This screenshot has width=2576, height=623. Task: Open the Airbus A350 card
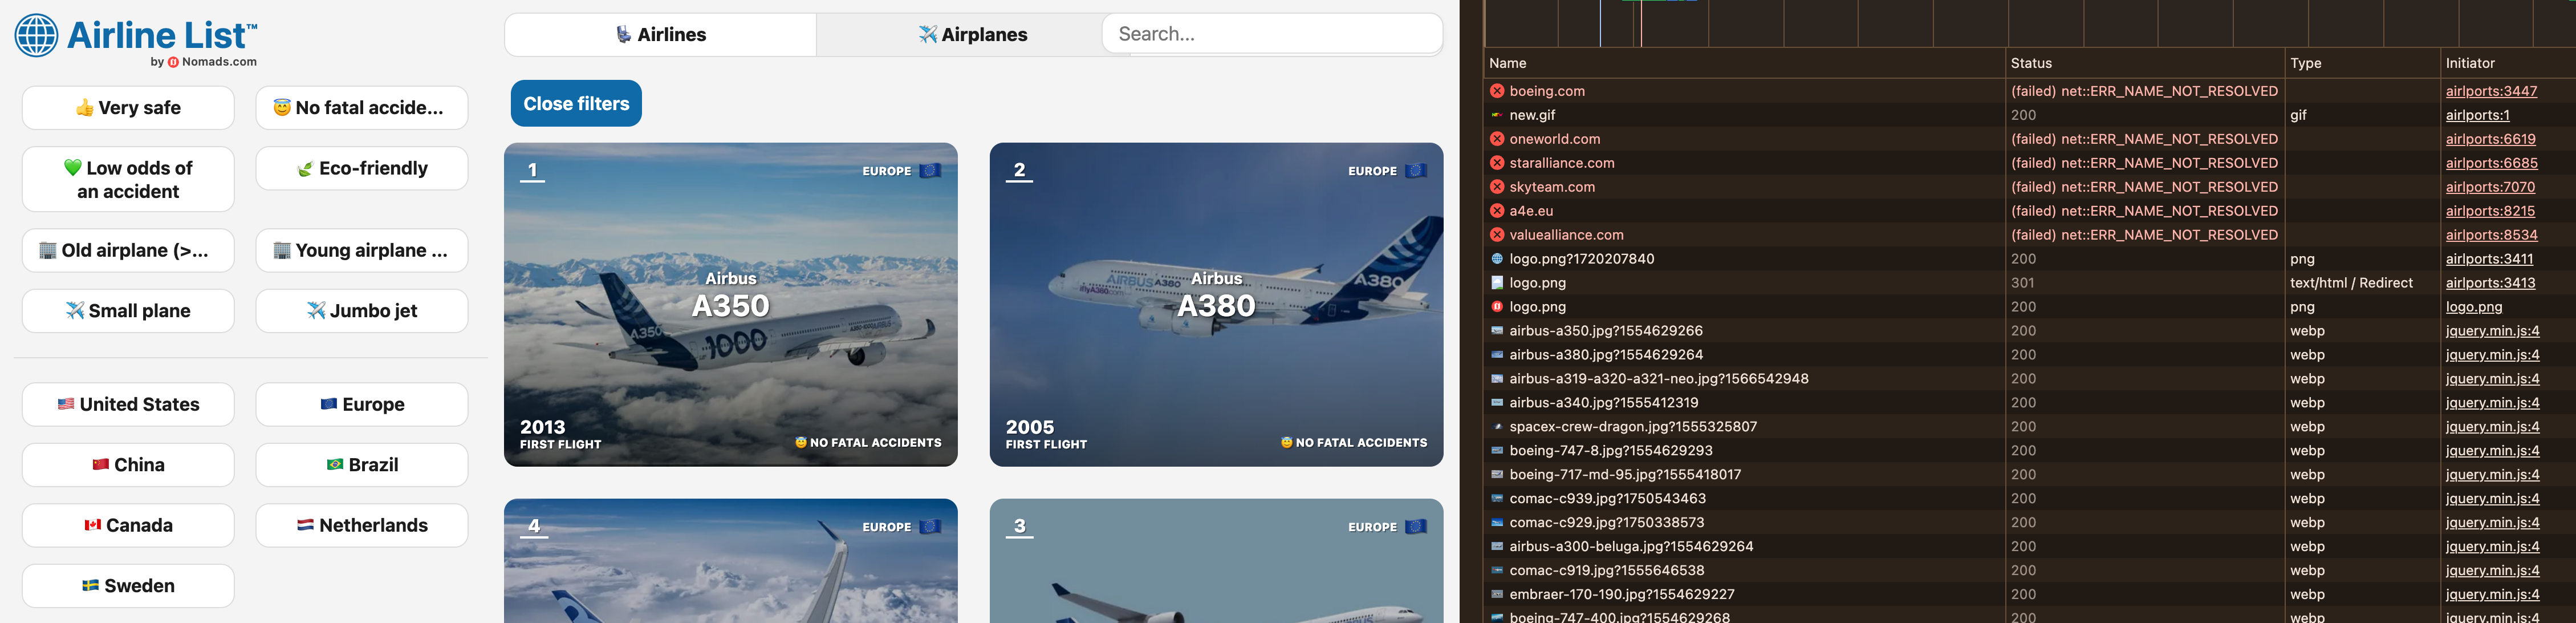click(x=731, y=304)
